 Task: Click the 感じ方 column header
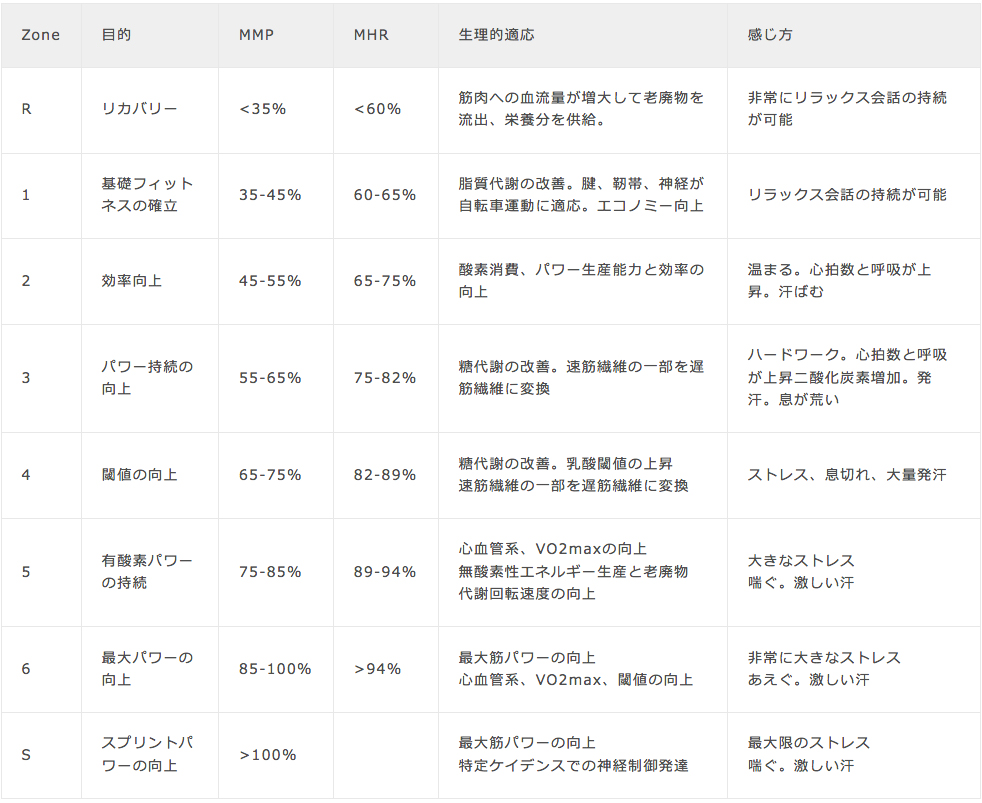pyautogui.click(x=770, y=35)
